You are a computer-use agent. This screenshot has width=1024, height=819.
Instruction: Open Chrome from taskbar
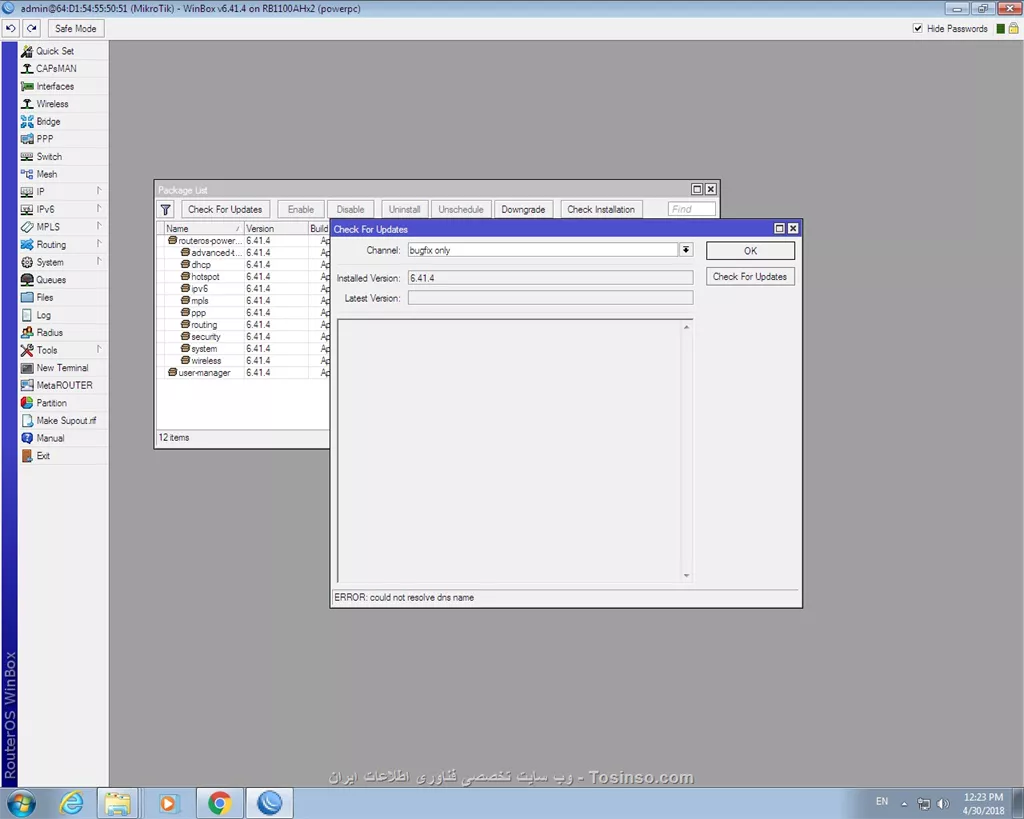click(x=219, y=803)
